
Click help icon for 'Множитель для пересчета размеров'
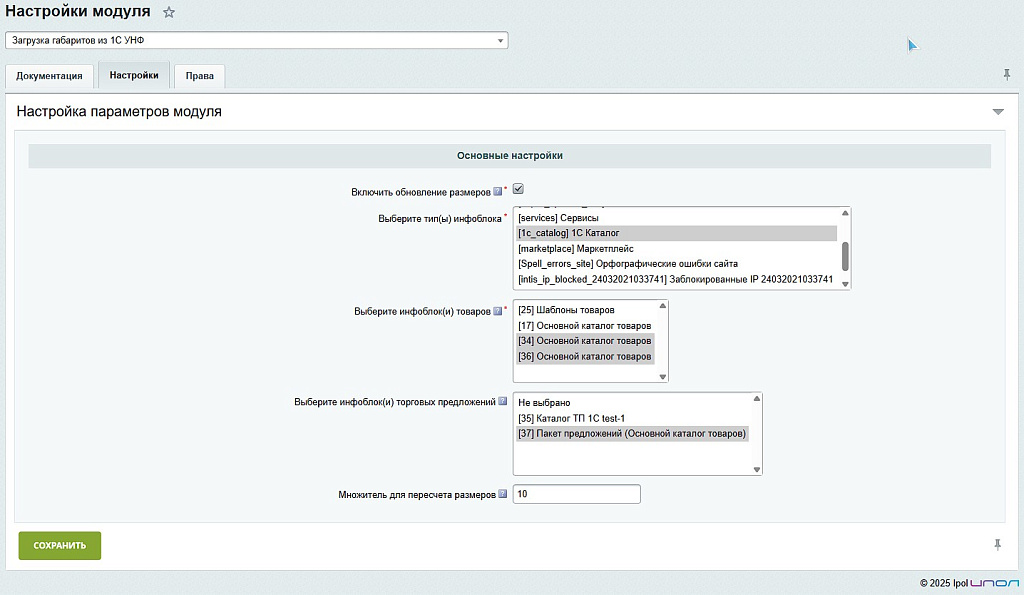(x=503, y=494)
